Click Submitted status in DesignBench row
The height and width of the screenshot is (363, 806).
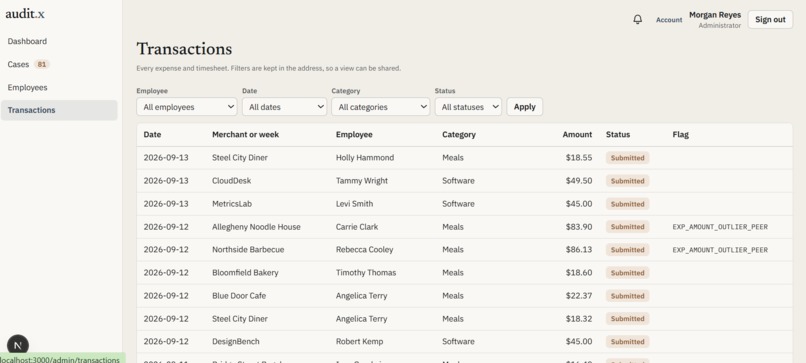coord(627,341)
